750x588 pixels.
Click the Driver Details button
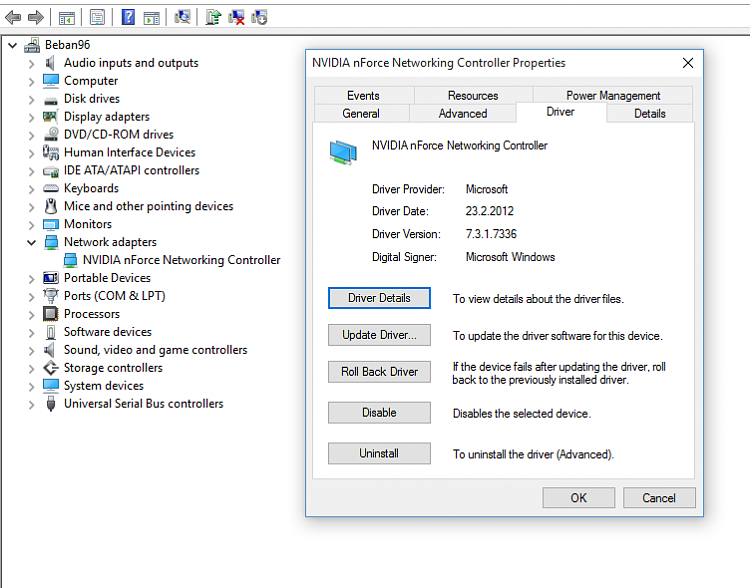point(379,298)
